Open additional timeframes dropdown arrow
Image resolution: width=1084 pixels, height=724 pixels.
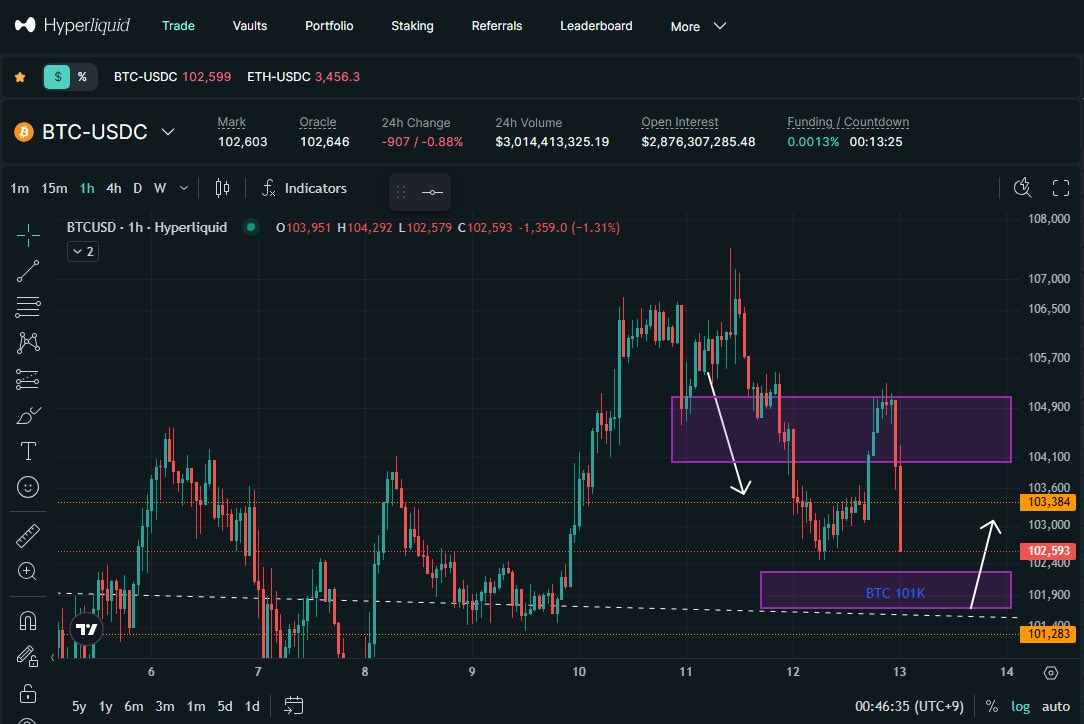coord(184,188)
